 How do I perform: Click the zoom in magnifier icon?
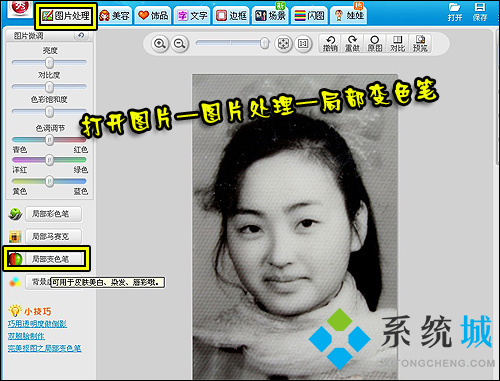coord(160,44)
